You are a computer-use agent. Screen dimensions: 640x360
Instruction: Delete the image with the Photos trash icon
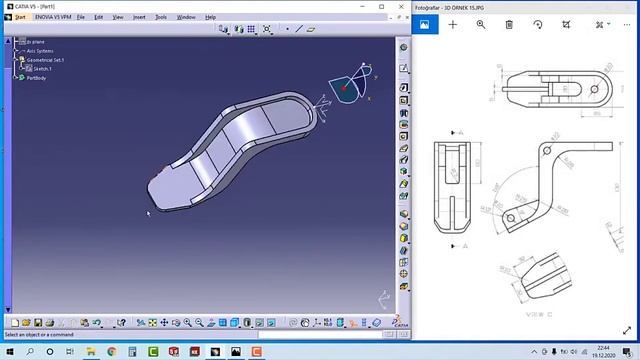[x=509, y=24]
